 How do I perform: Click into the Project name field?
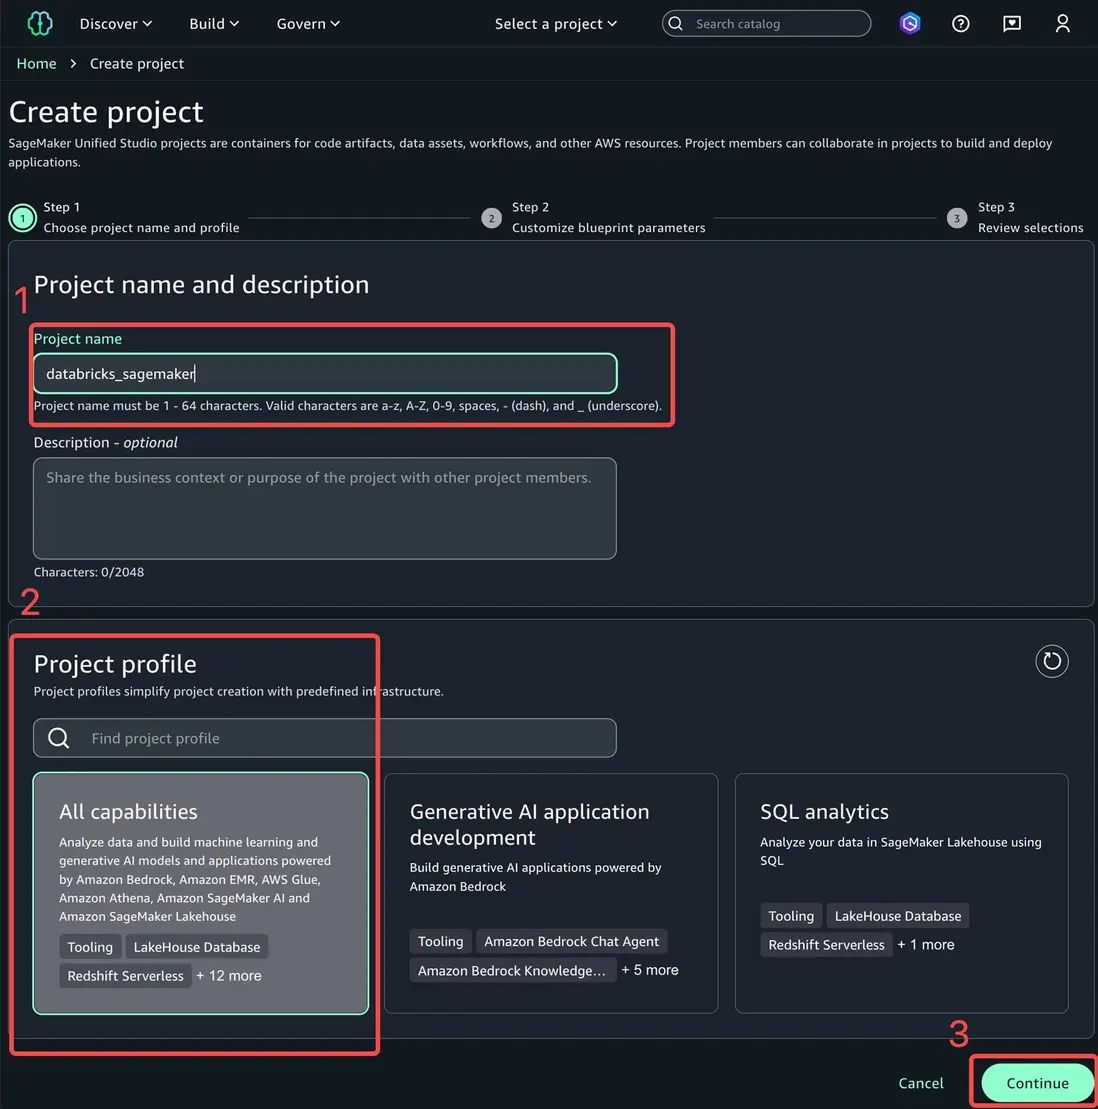click(x=325, y=373)
